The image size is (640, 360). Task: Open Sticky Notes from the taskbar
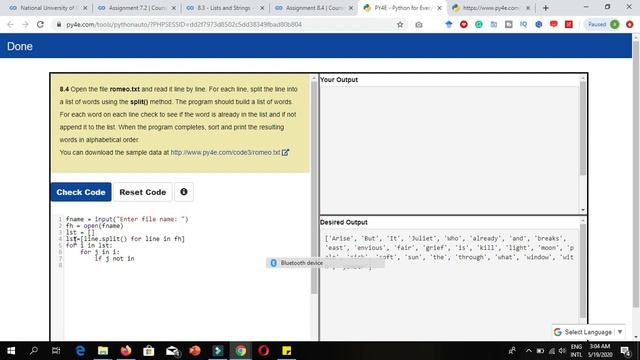(287, 351)
